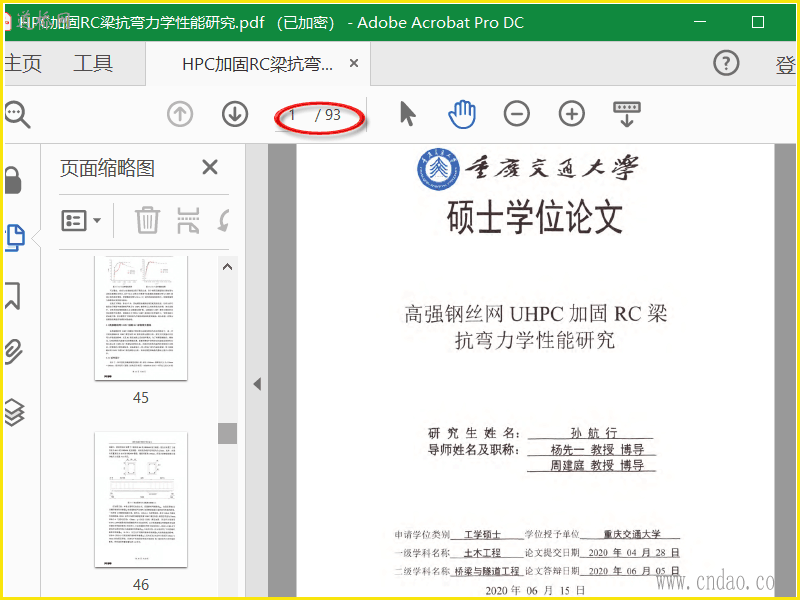Screen dimensions: 800x600
Task: Select page 45 thumbnail
Action: pos(141,318)
